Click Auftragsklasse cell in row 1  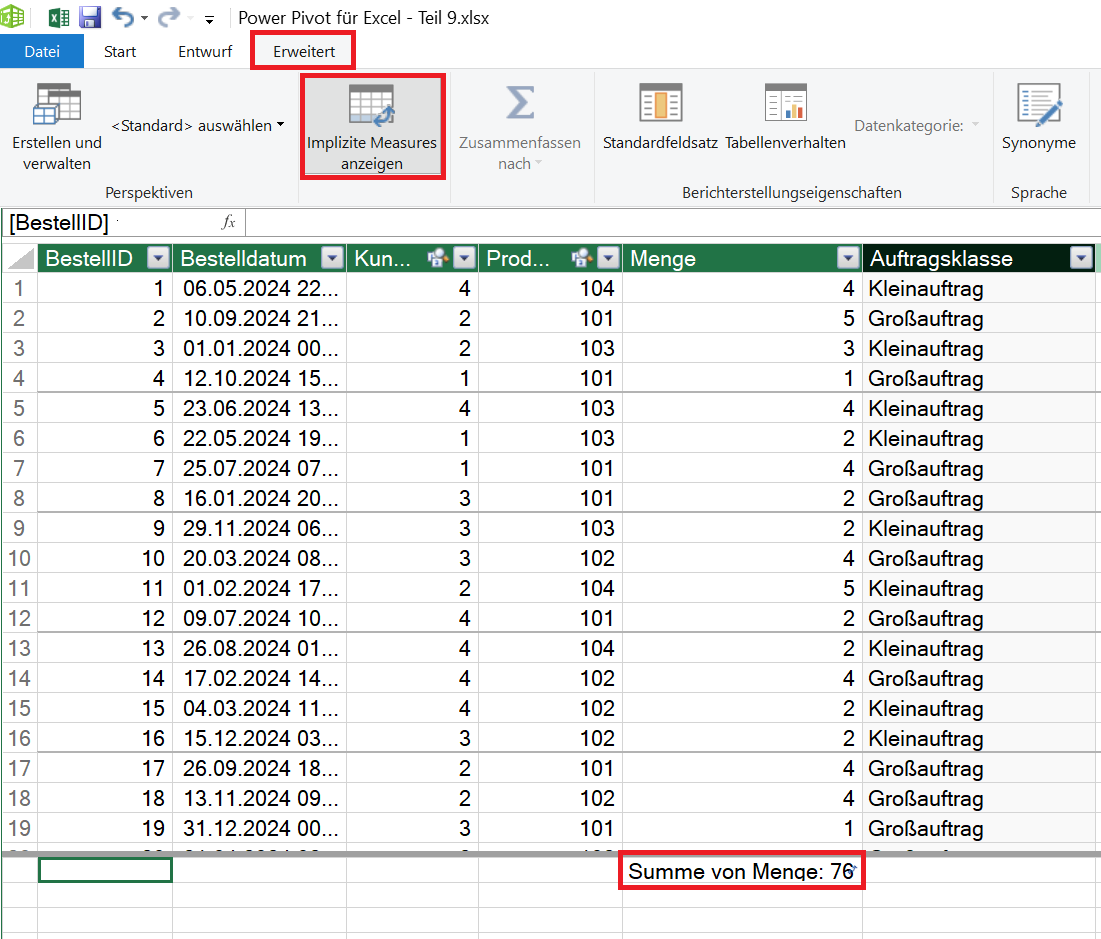point(979,289)
